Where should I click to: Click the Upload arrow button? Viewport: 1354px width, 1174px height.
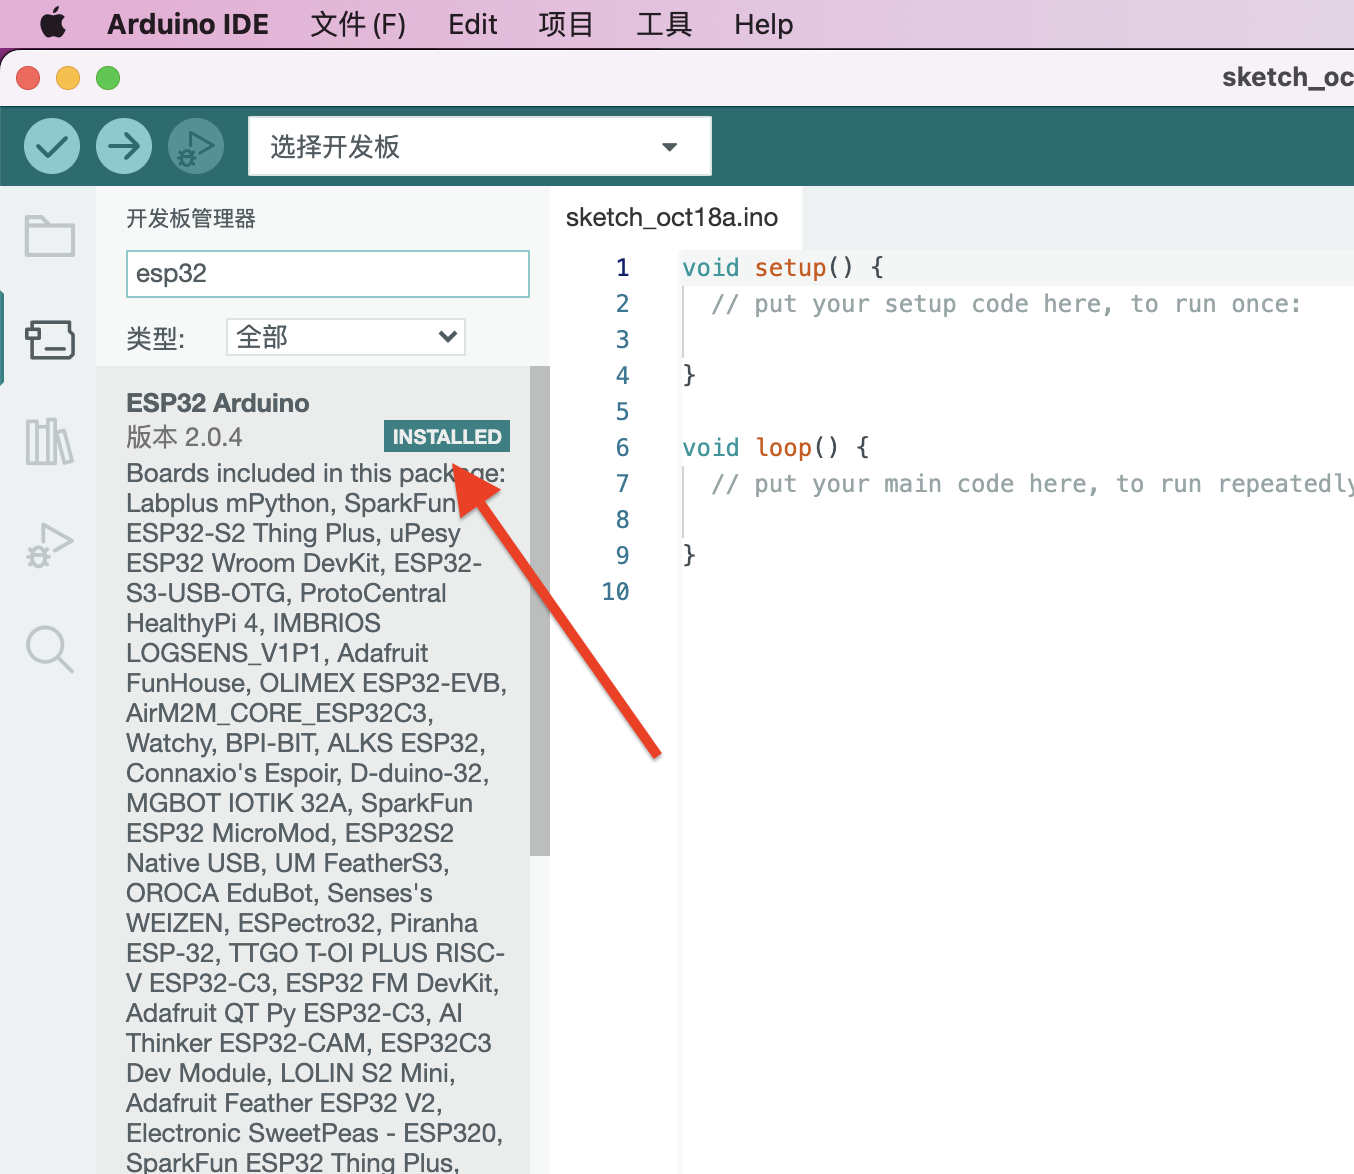point(124,146)
